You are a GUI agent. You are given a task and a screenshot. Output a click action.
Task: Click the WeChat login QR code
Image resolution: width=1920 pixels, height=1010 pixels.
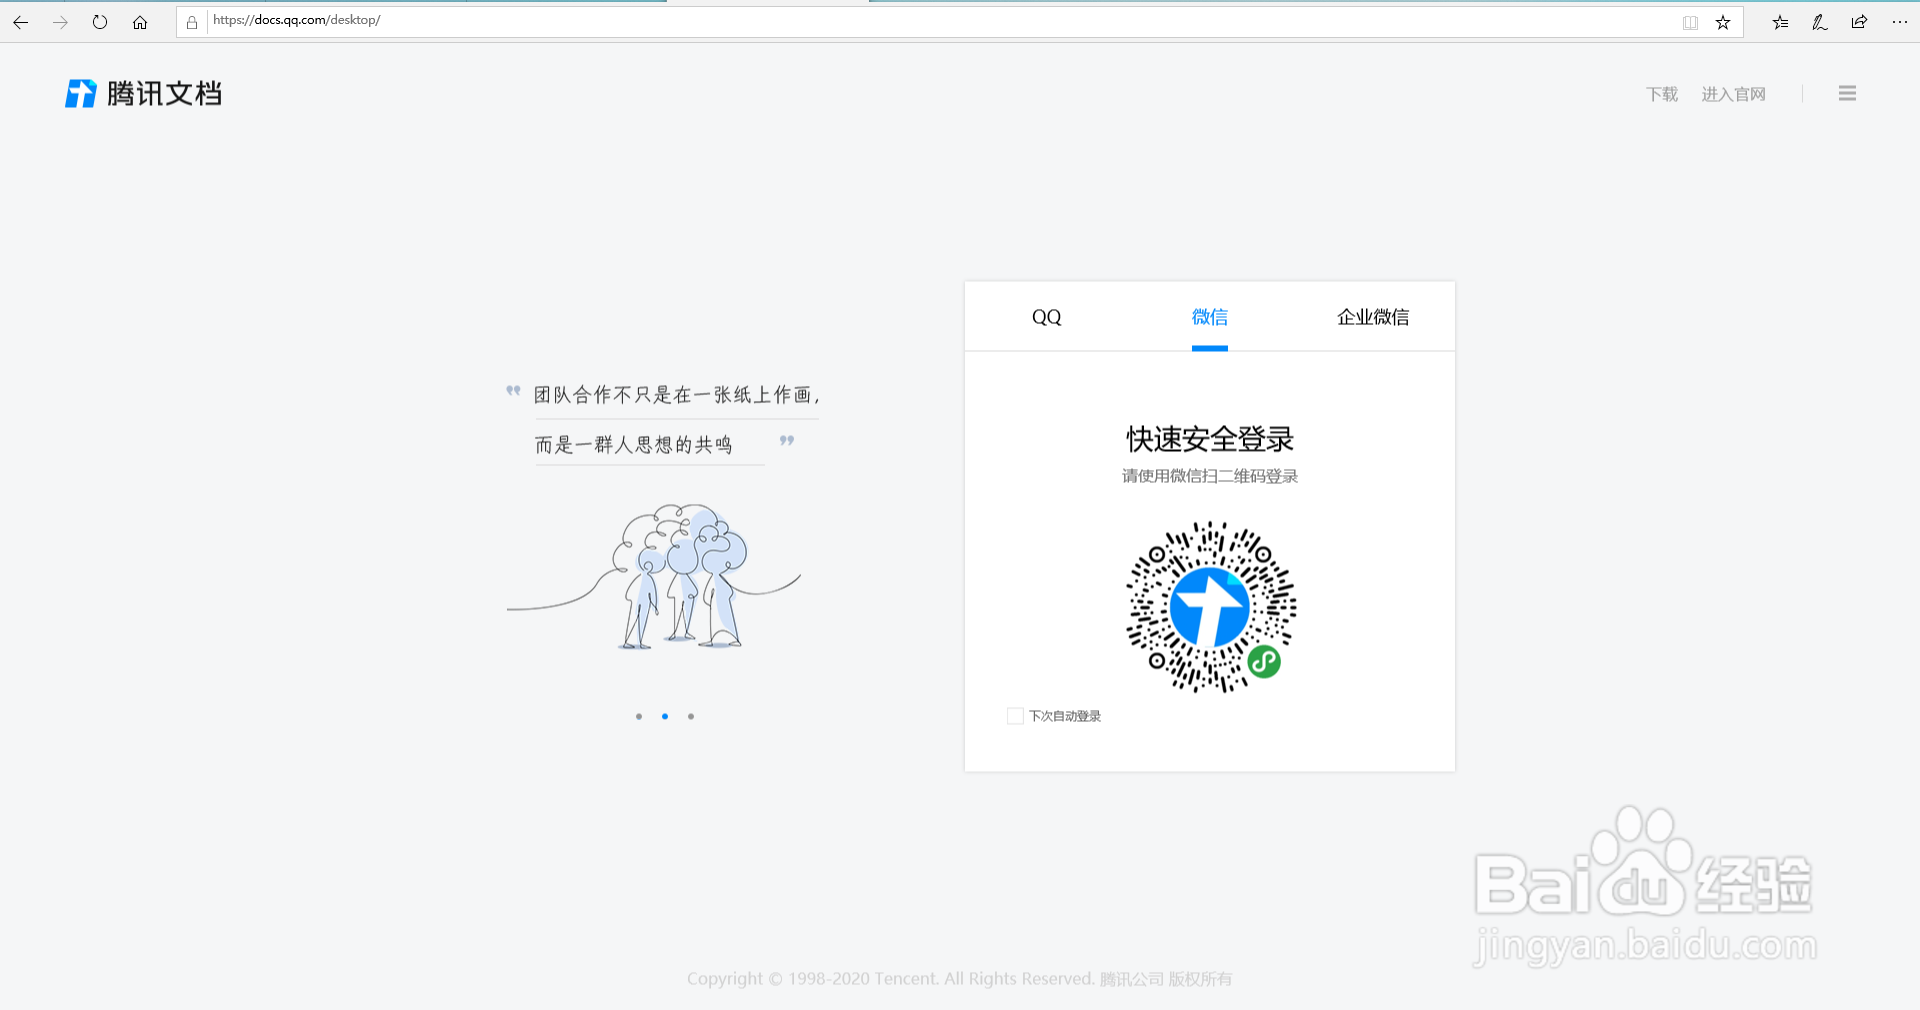(x=1210, y=607)
